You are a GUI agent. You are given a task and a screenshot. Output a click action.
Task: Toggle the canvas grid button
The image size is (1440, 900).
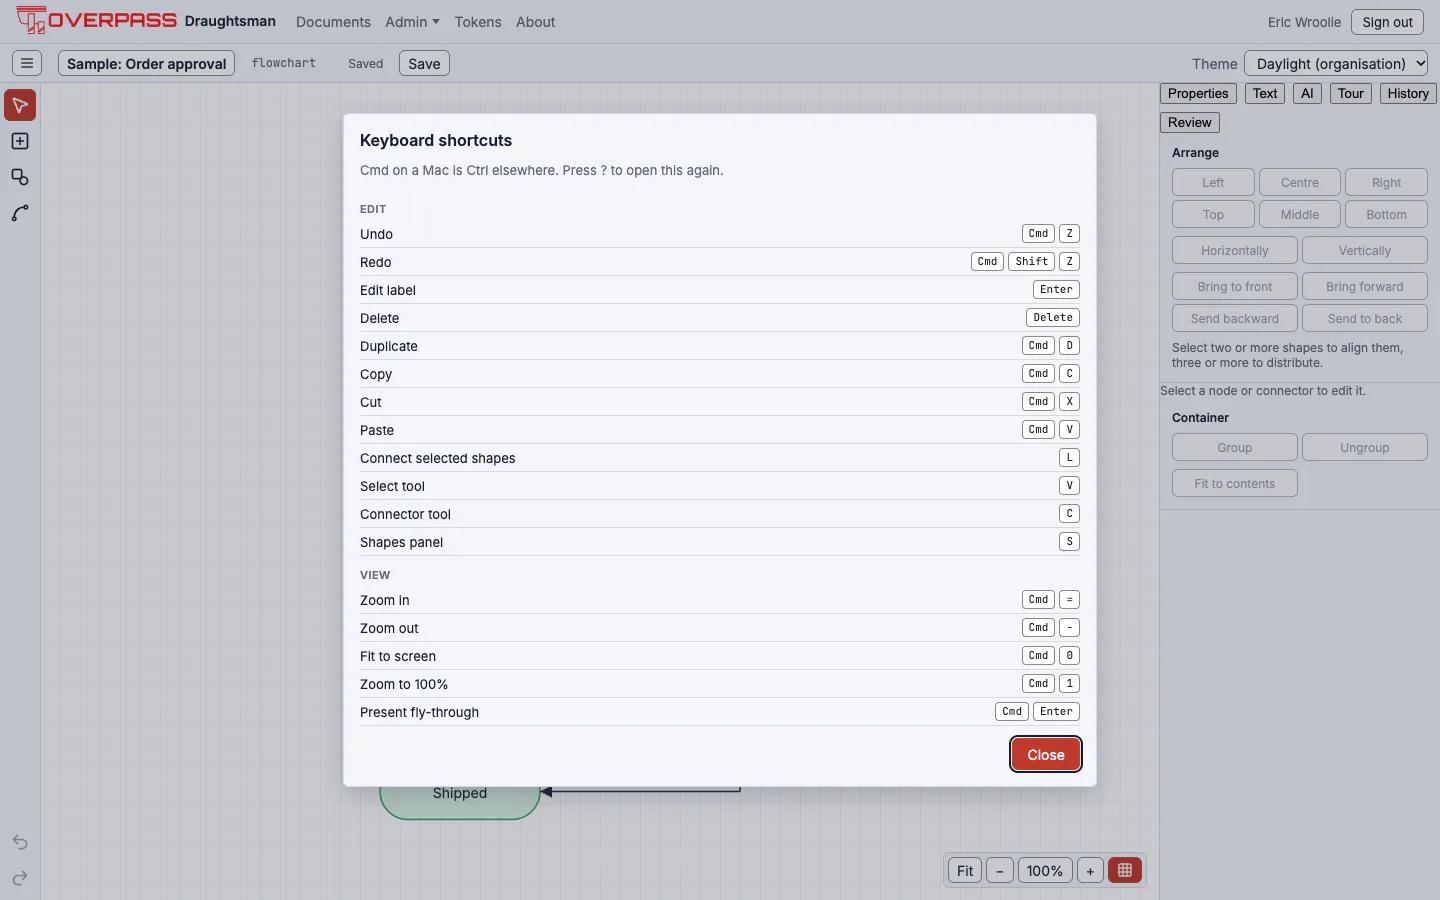point(1125,870)
